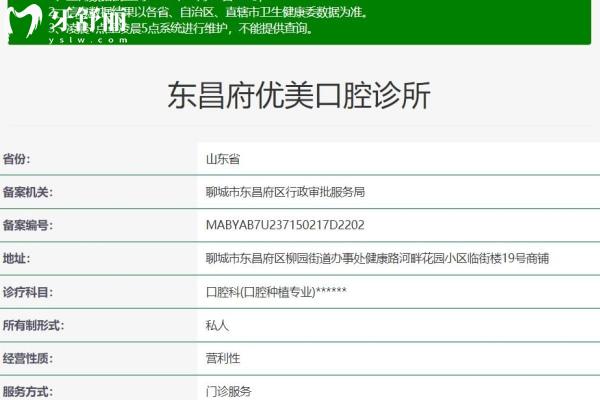
Task: Select the 服务方式 label
Action: click(28, 392)
